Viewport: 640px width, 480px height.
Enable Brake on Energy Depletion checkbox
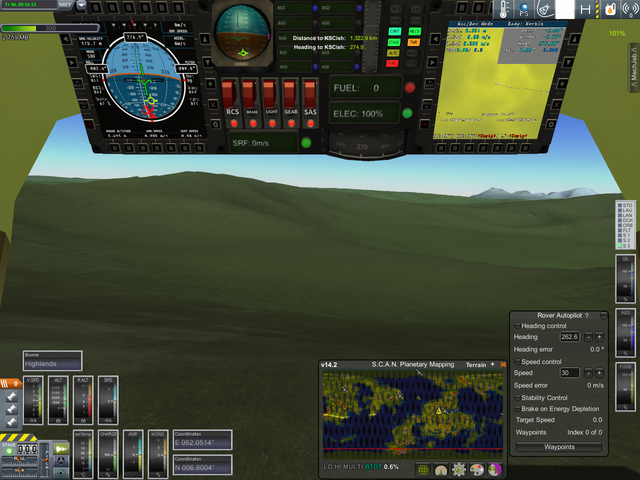tap(518, 409)
